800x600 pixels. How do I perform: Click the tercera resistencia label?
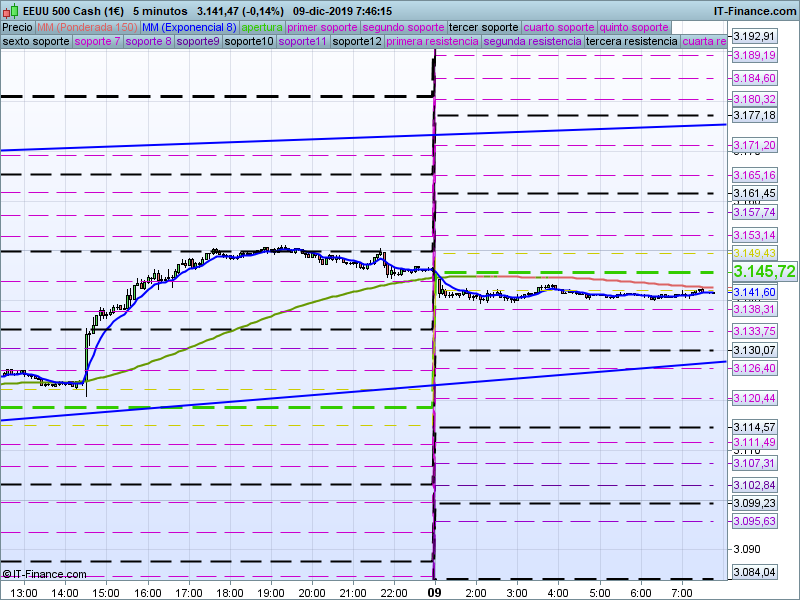click(631, 42)
